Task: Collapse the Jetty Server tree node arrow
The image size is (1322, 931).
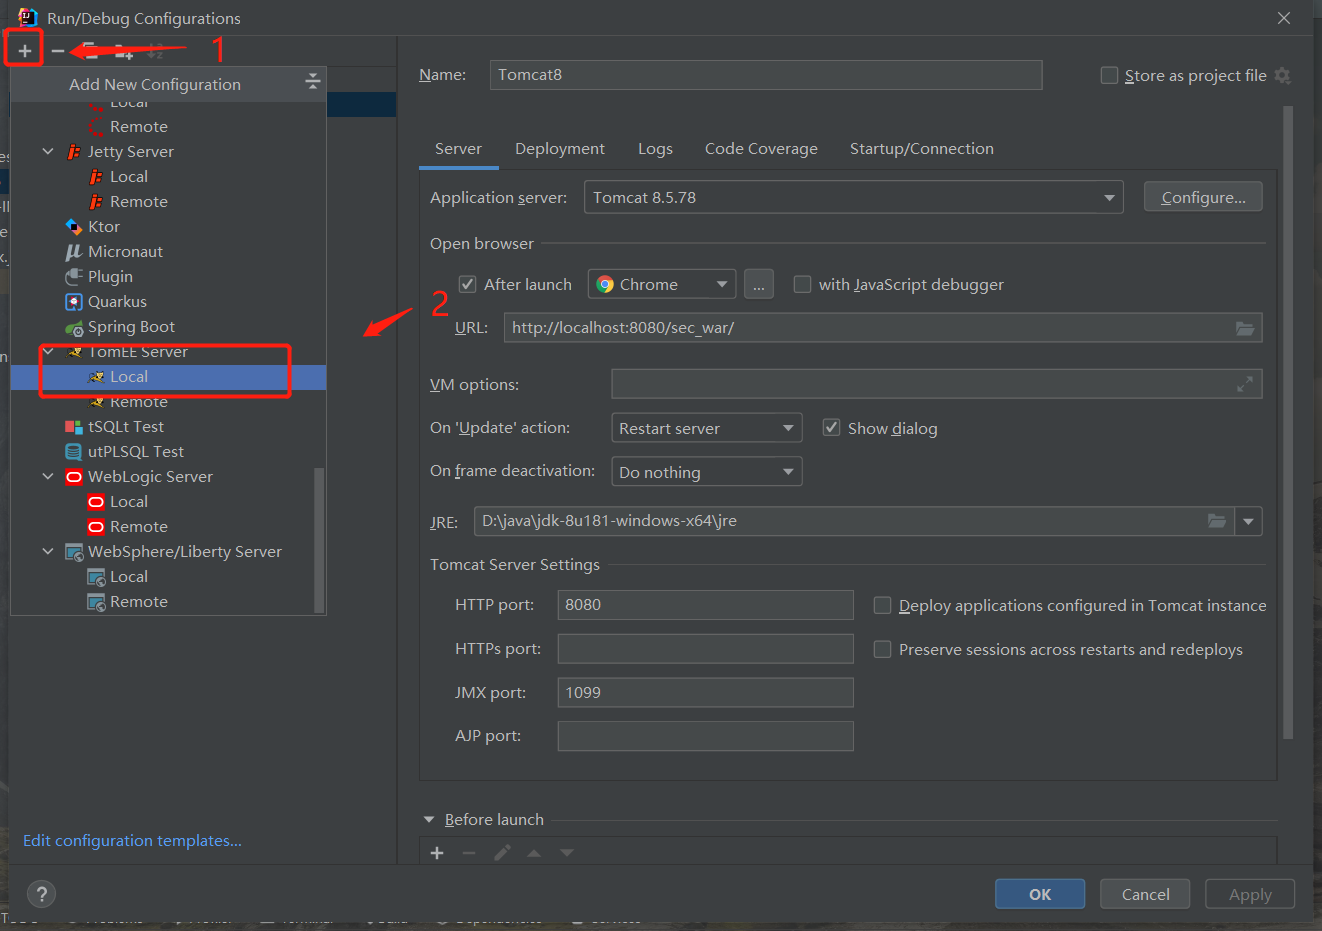Action: [x=48, y=152]
